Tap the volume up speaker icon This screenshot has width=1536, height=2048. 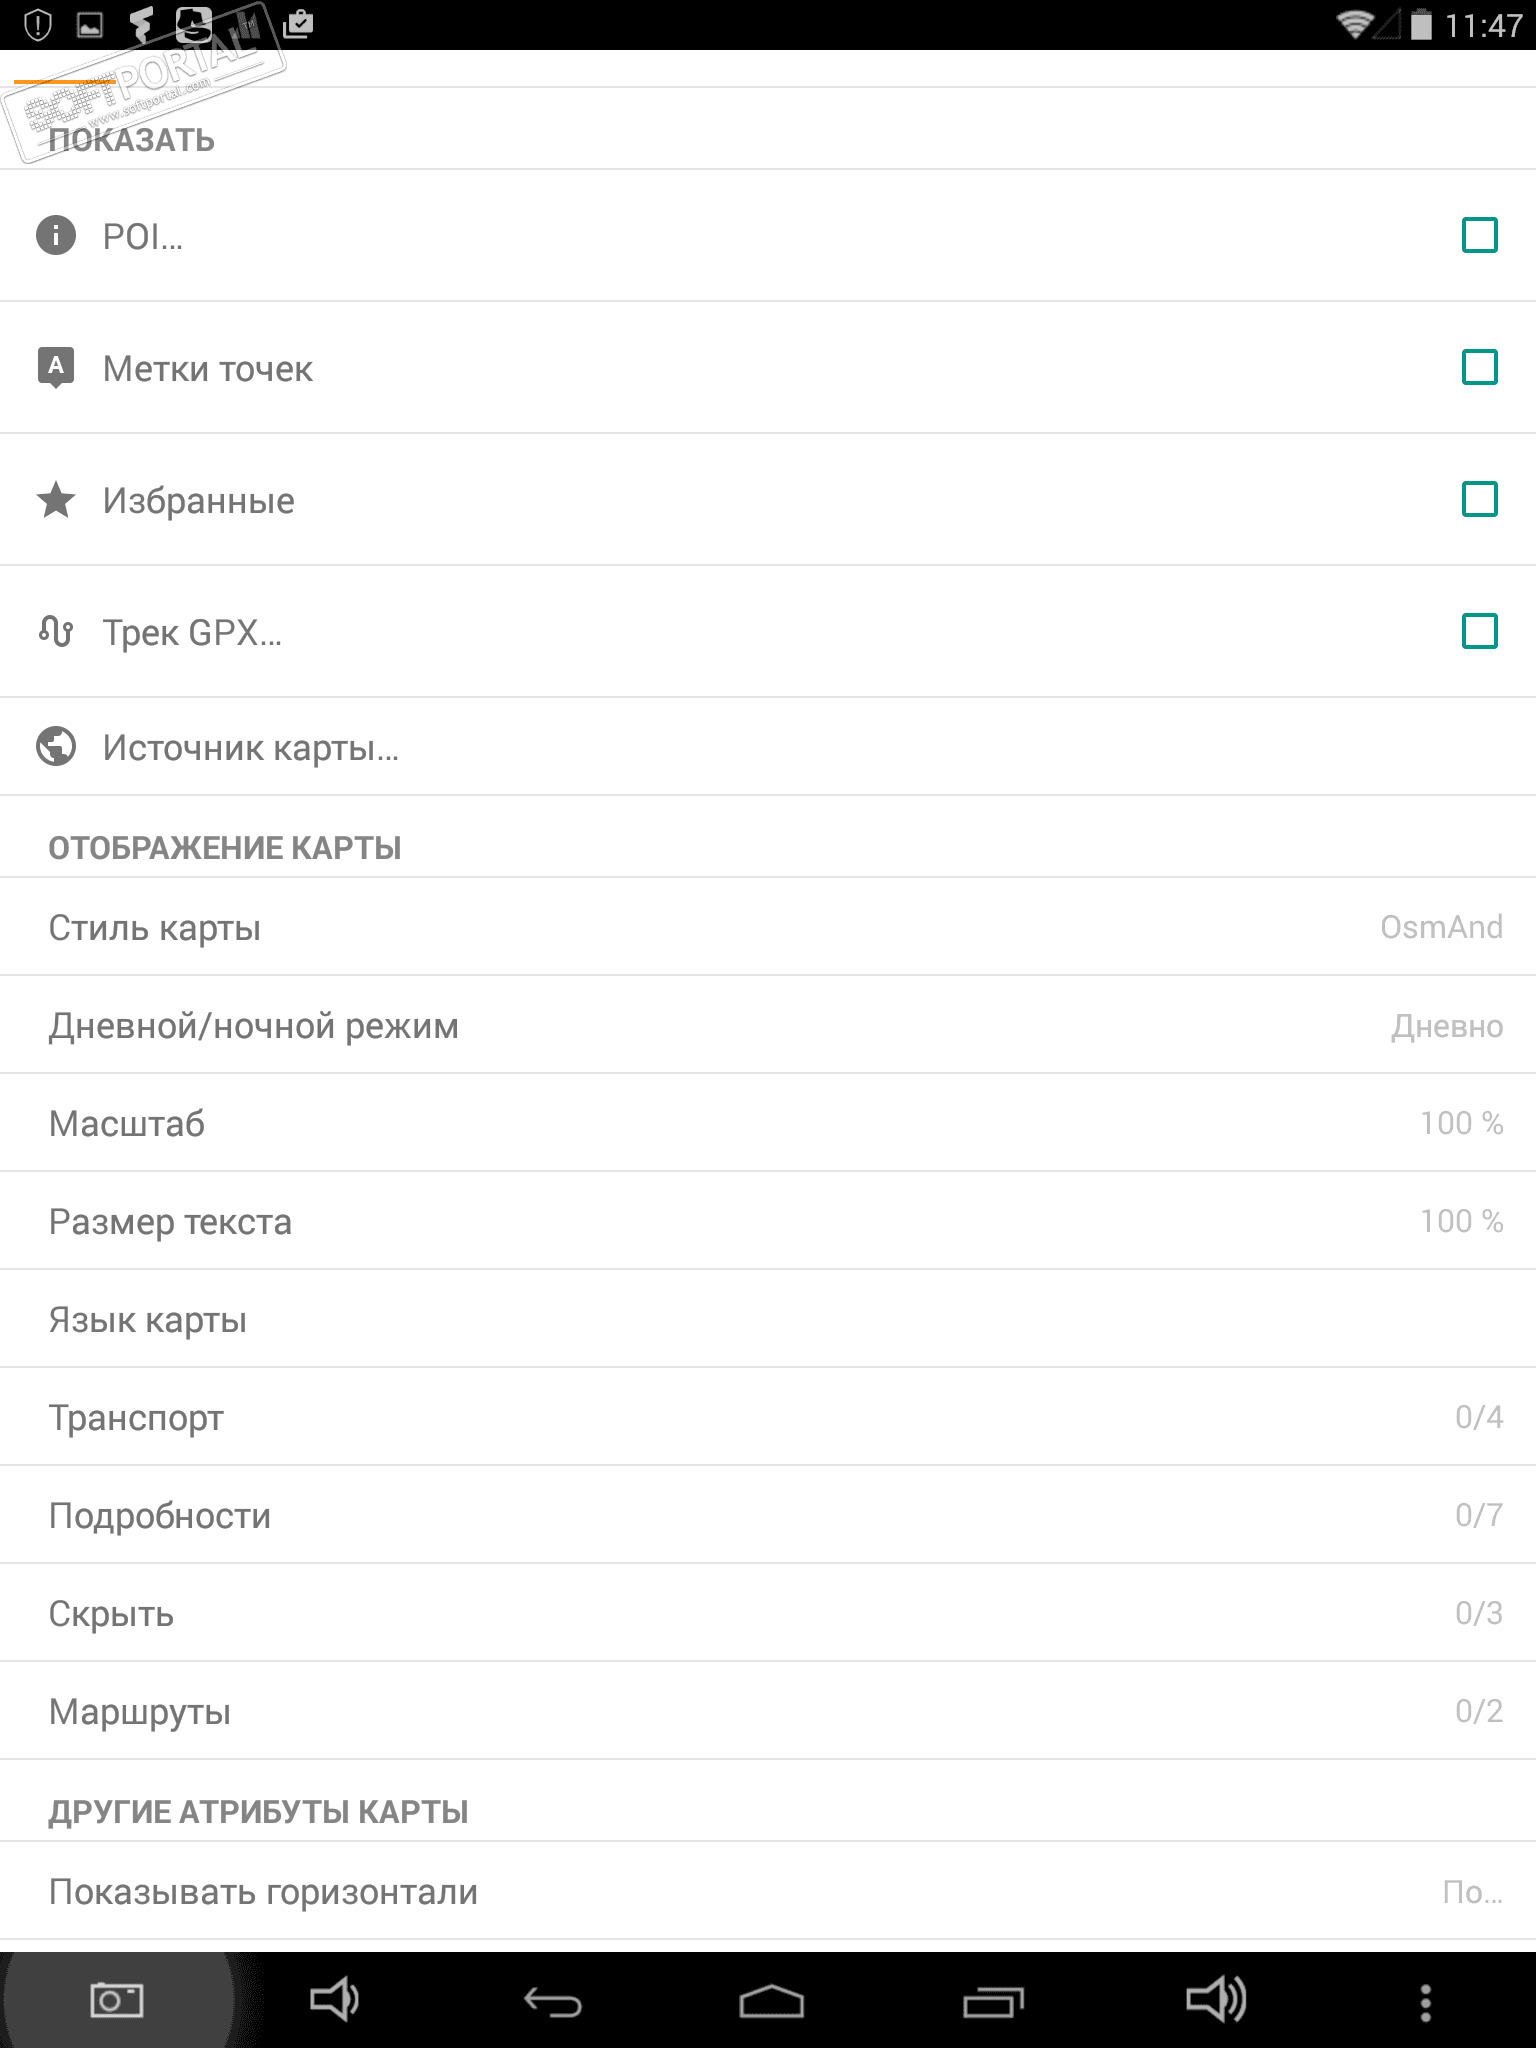click(x=1214, y=2000)
